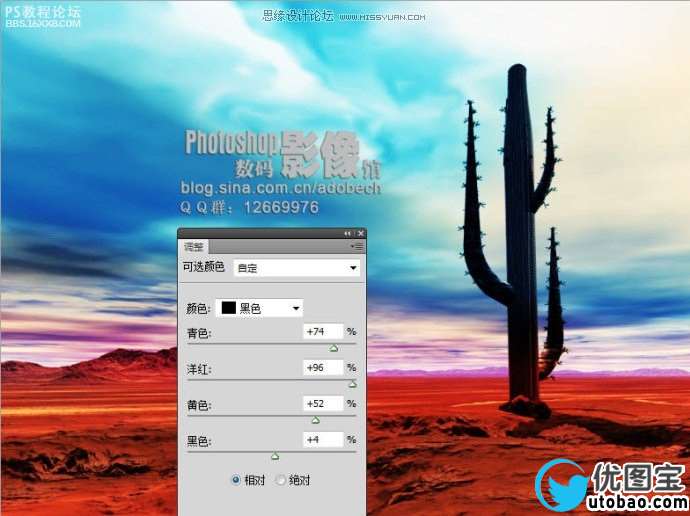
Task: Click the 可选颜色 label text
Action: (203, 267)
